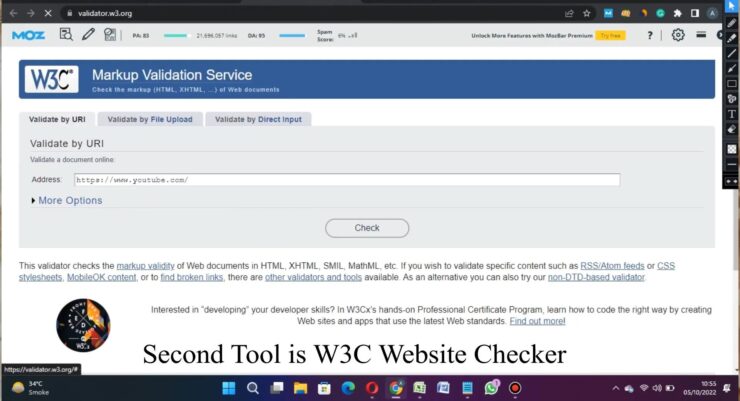Choose annotation line thickness option
The image size is (740, 401).
(732, 165)
